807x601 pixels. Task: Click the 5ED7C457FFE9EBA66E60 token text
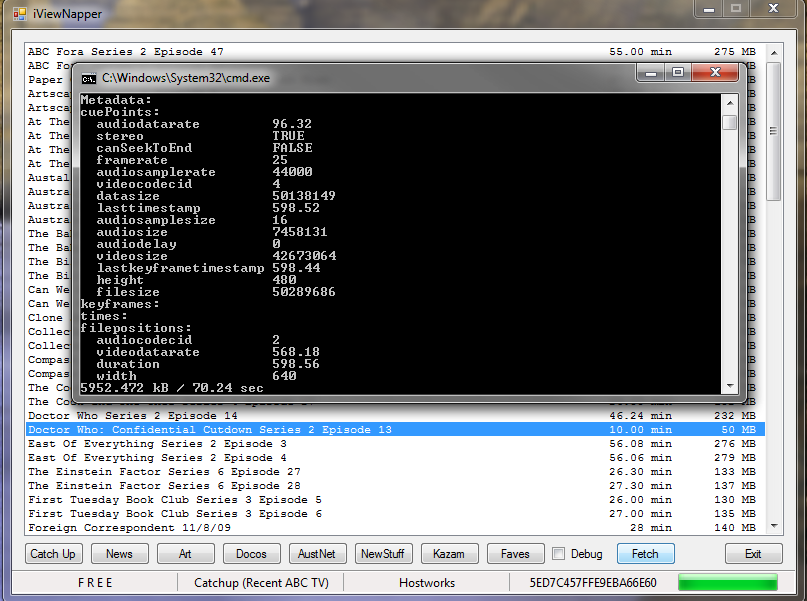tap(593, 582)
